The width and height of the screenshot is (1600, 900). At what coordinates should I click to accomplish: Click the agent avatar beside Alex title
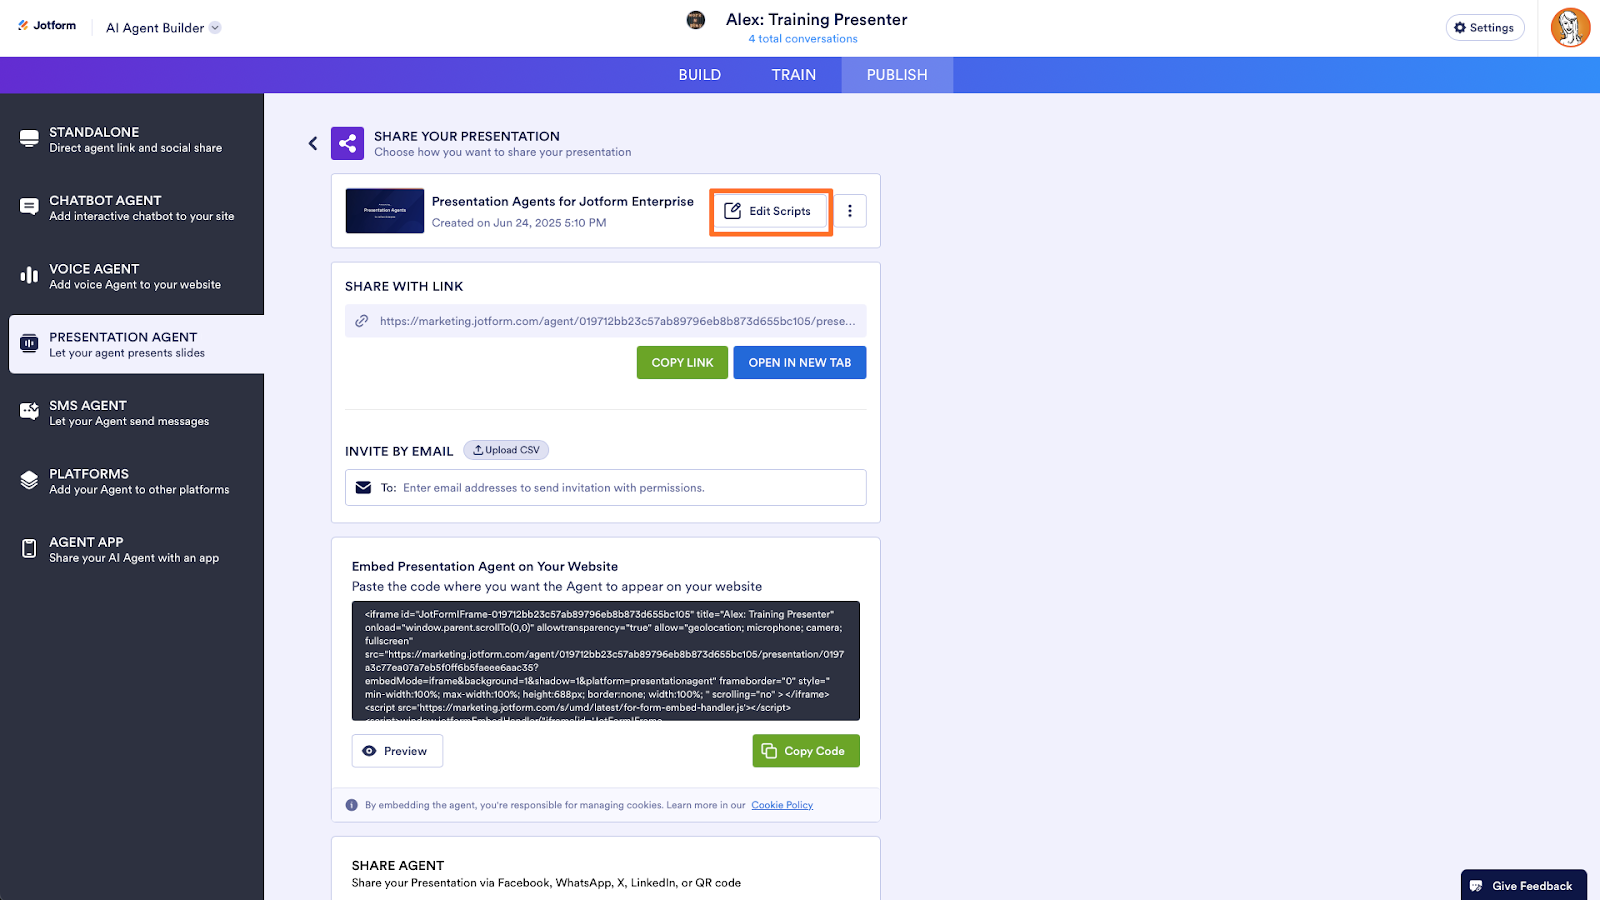click(x=696, y=20)
